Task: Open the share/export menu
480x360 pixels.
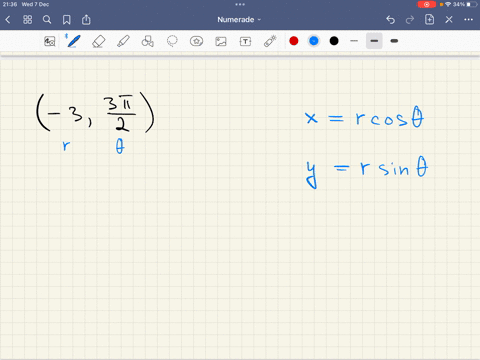Action: tap(86, 19)
